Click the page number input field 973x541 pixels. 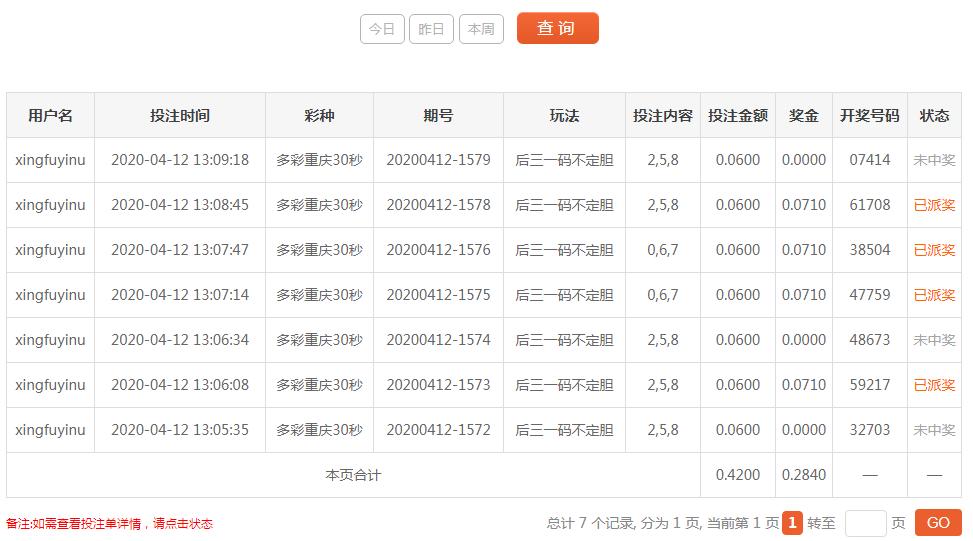click(865, 523)
